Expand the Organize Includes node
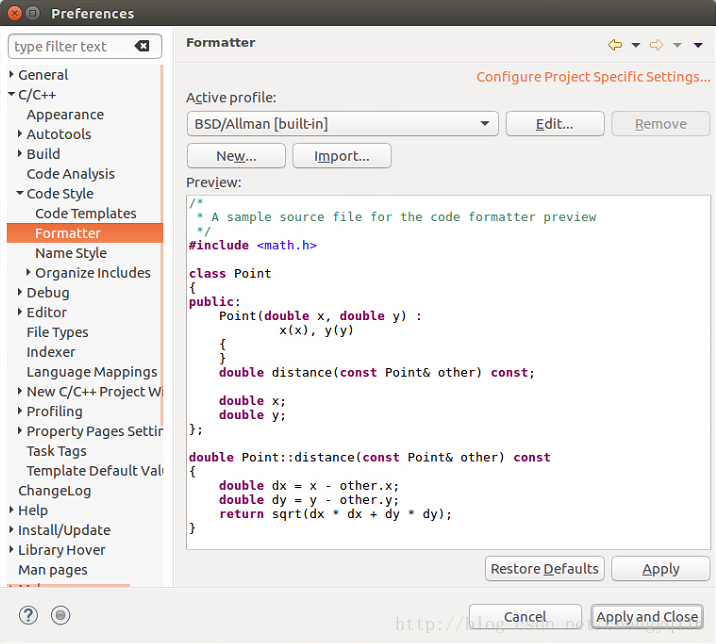The width and height of the screenshot is (716, 644). (x=28, y=272)
